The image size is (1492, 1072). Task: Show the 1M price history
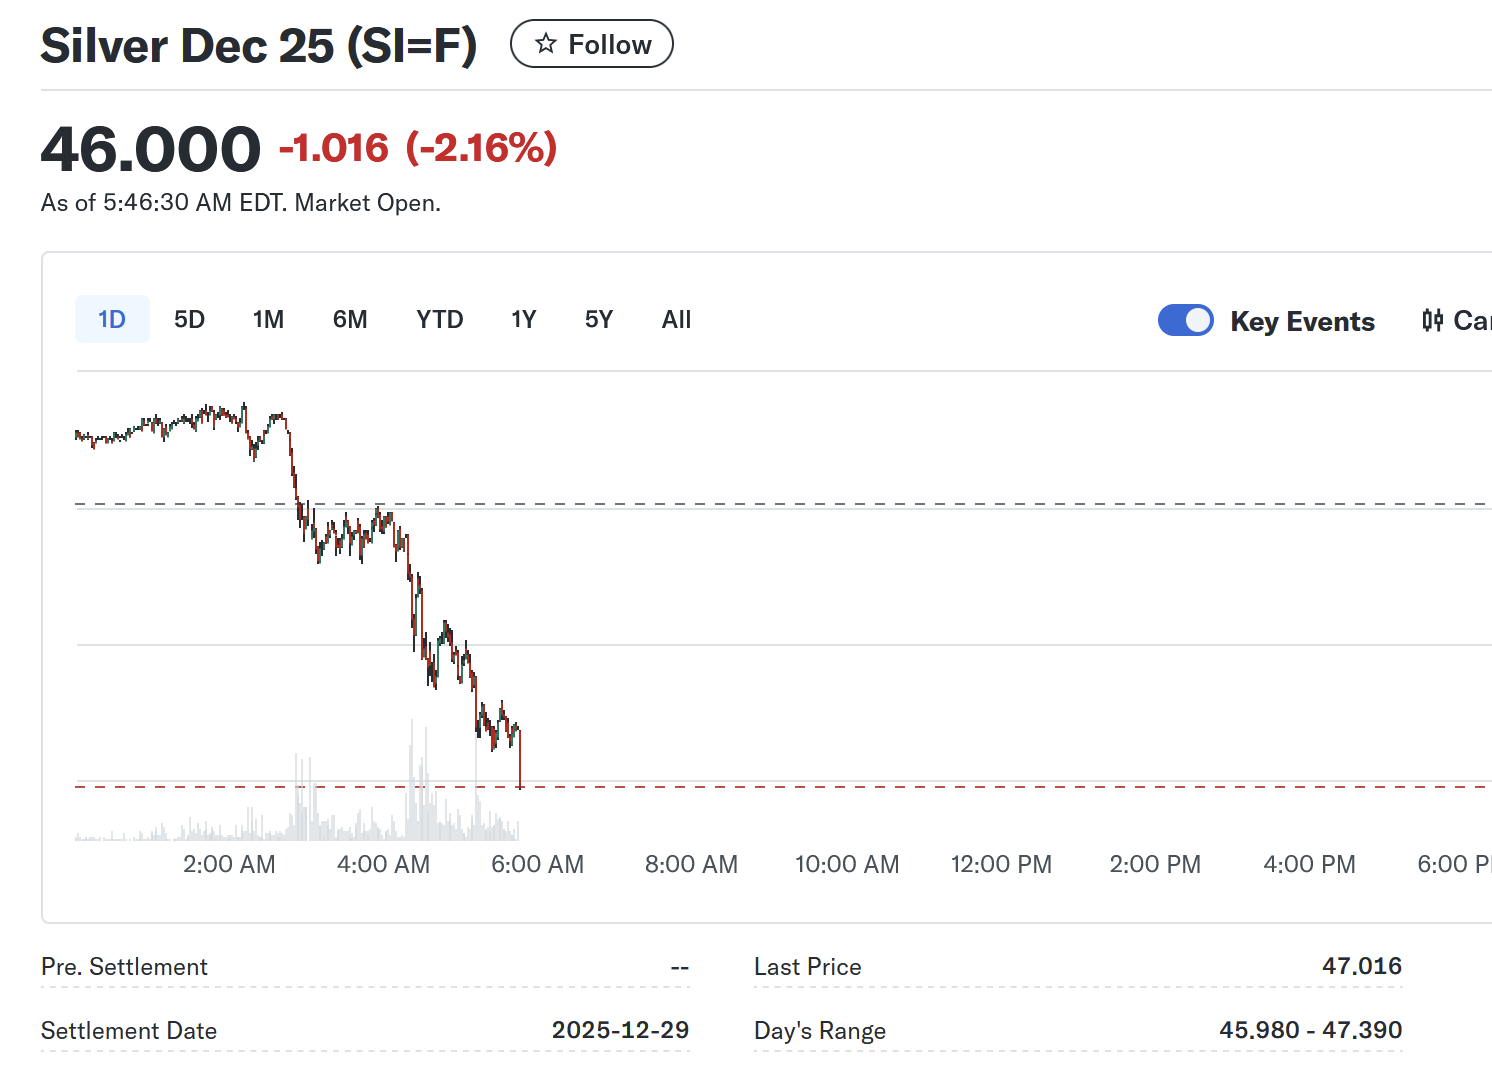pos(268,320)
